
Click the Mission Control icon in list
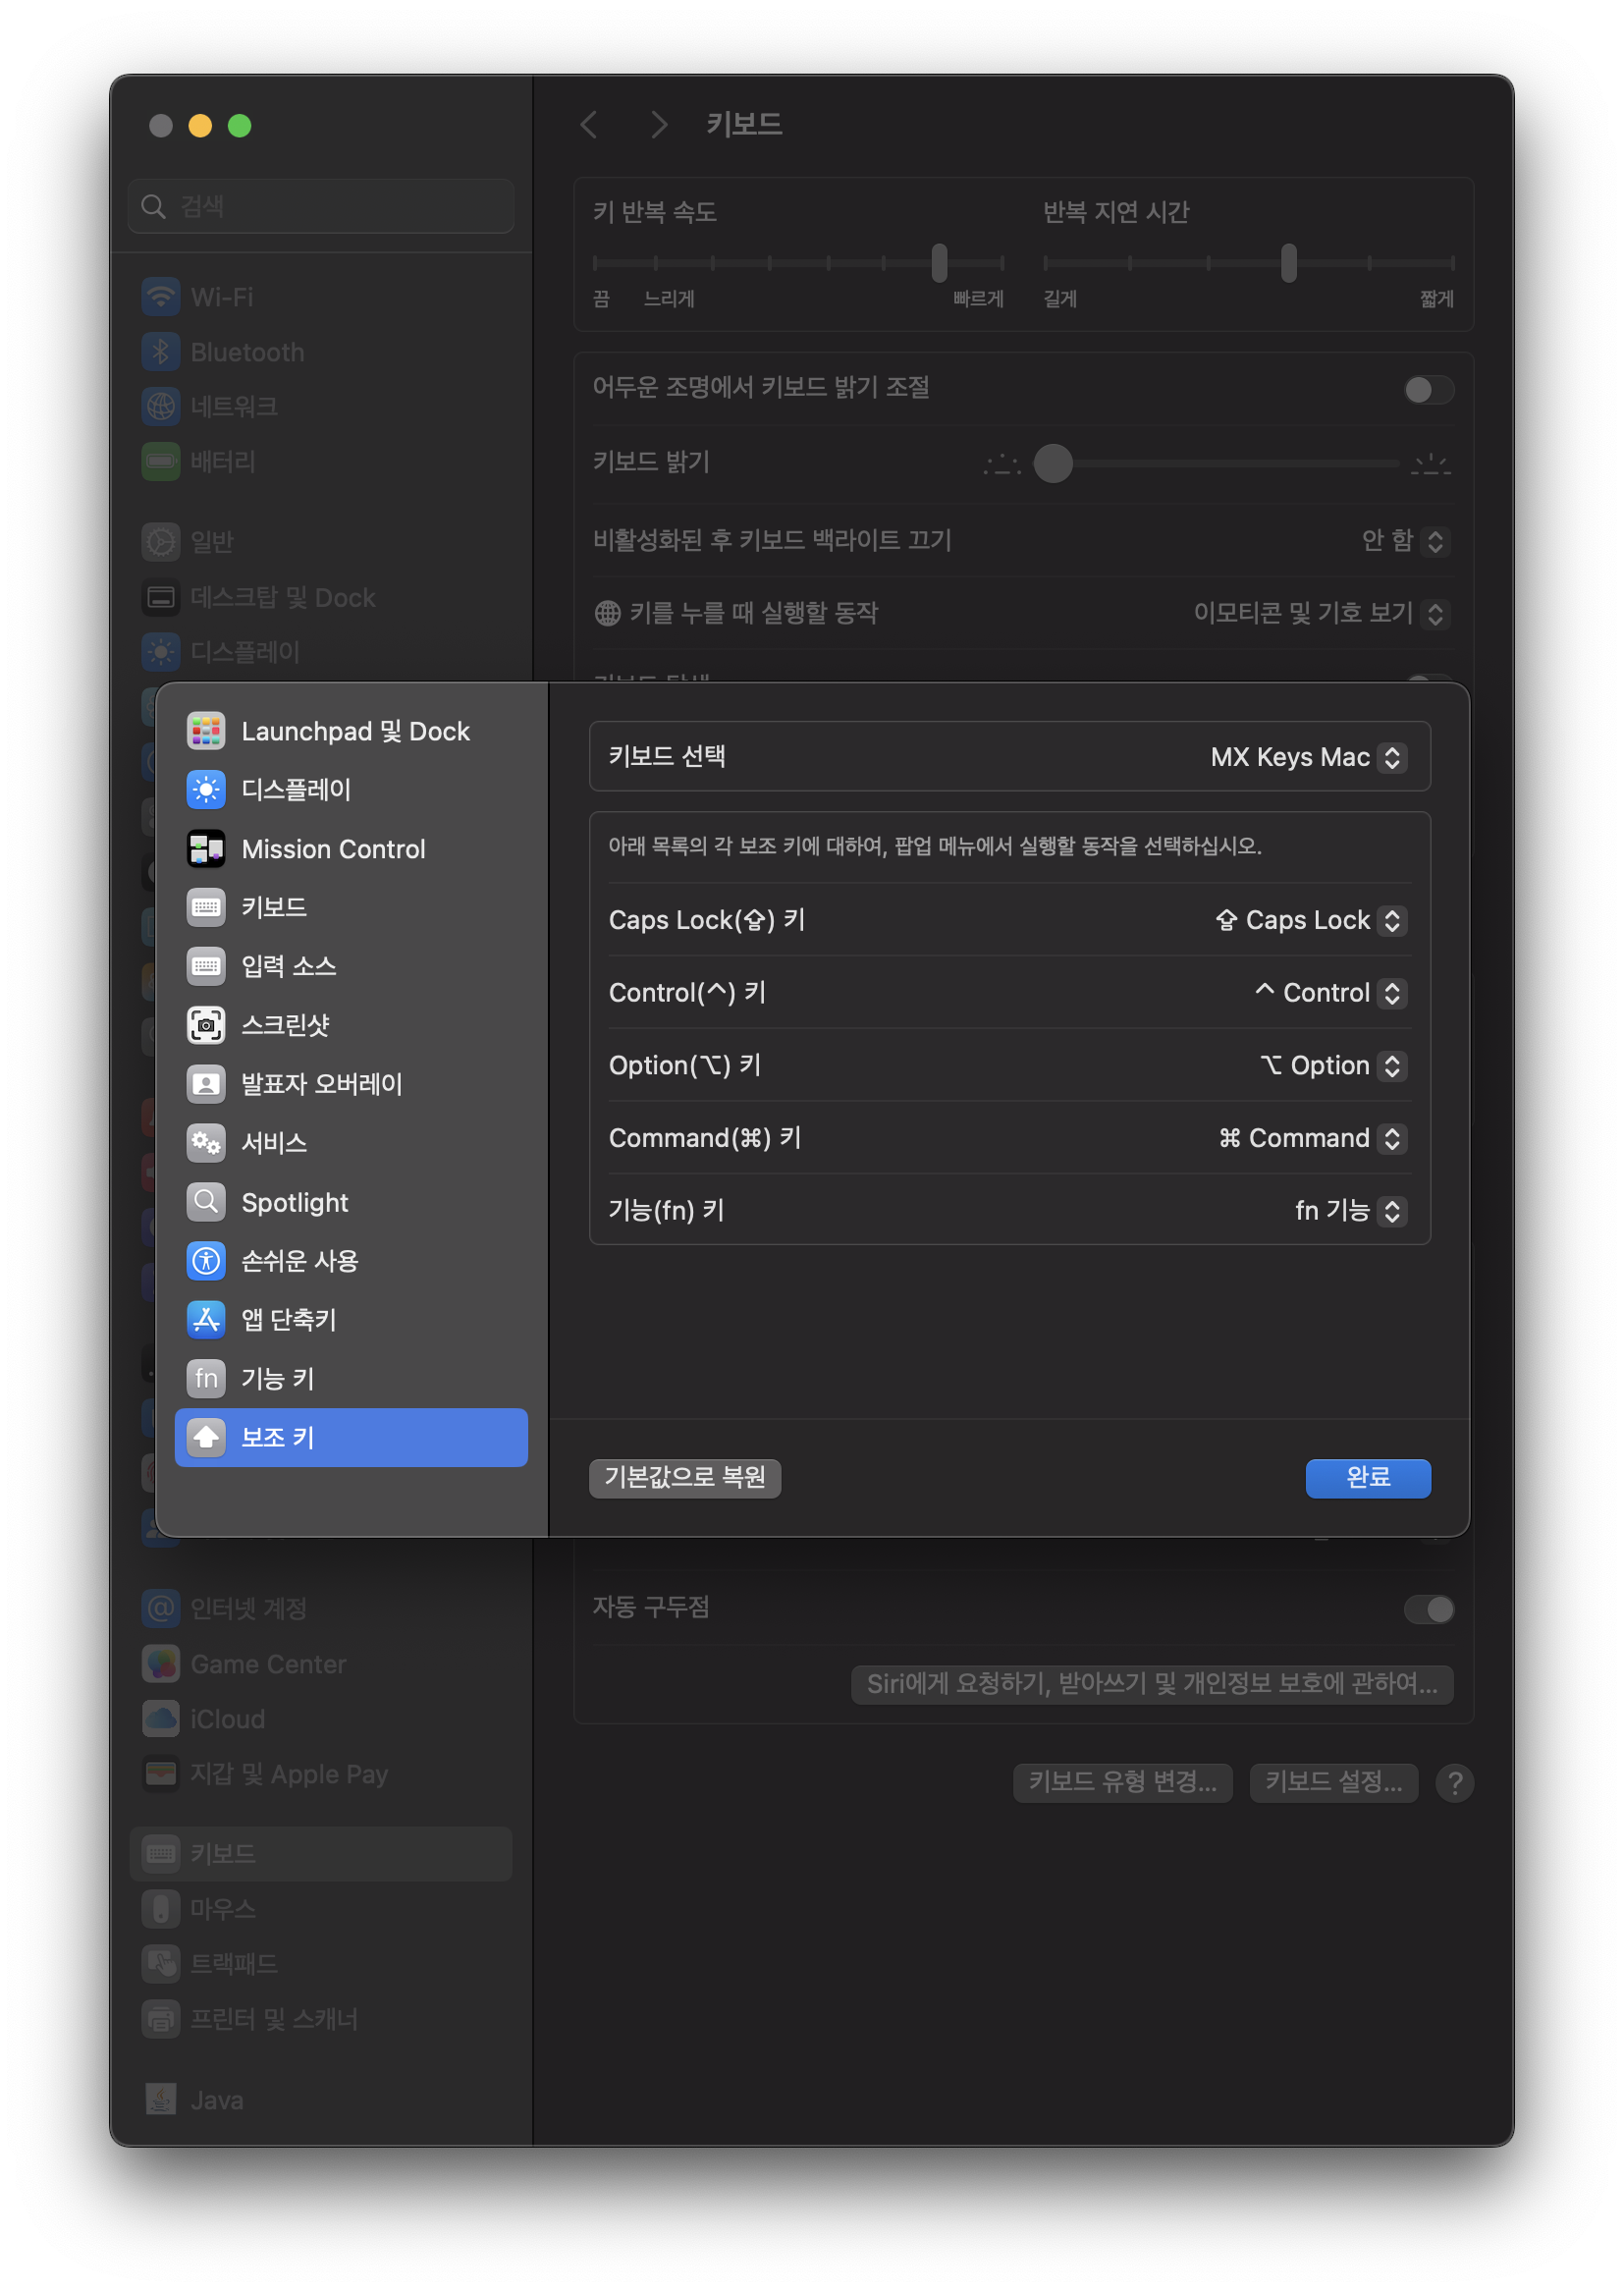point(206,849)
